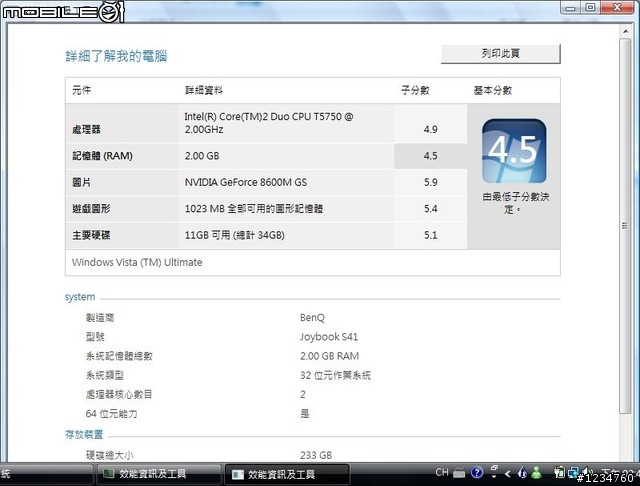
Task: Click the 4.5 base score badge
Action: point(514,151)
